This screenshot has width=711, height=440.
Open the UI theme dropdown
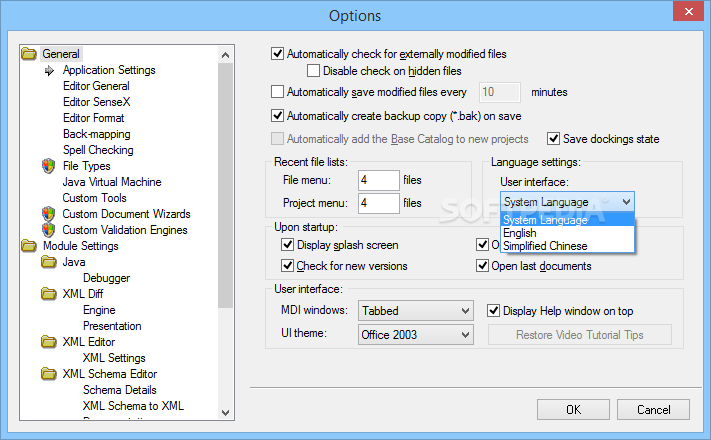coord(415,335)
